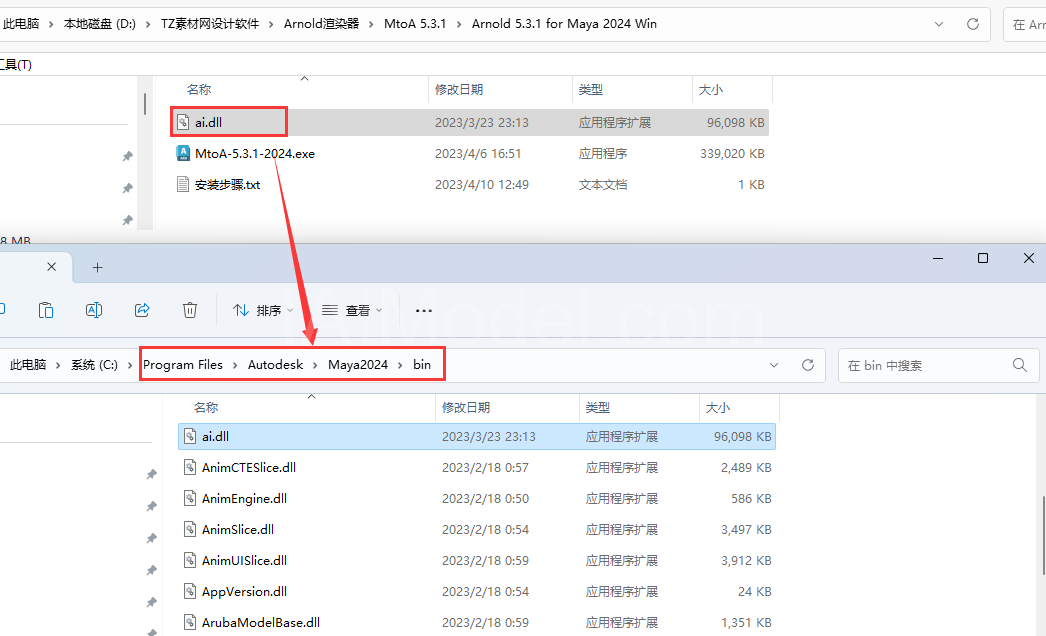Click the share icon in toolbar
Viewport: 1046px width, 636px height.
click(x=142, y=310)
